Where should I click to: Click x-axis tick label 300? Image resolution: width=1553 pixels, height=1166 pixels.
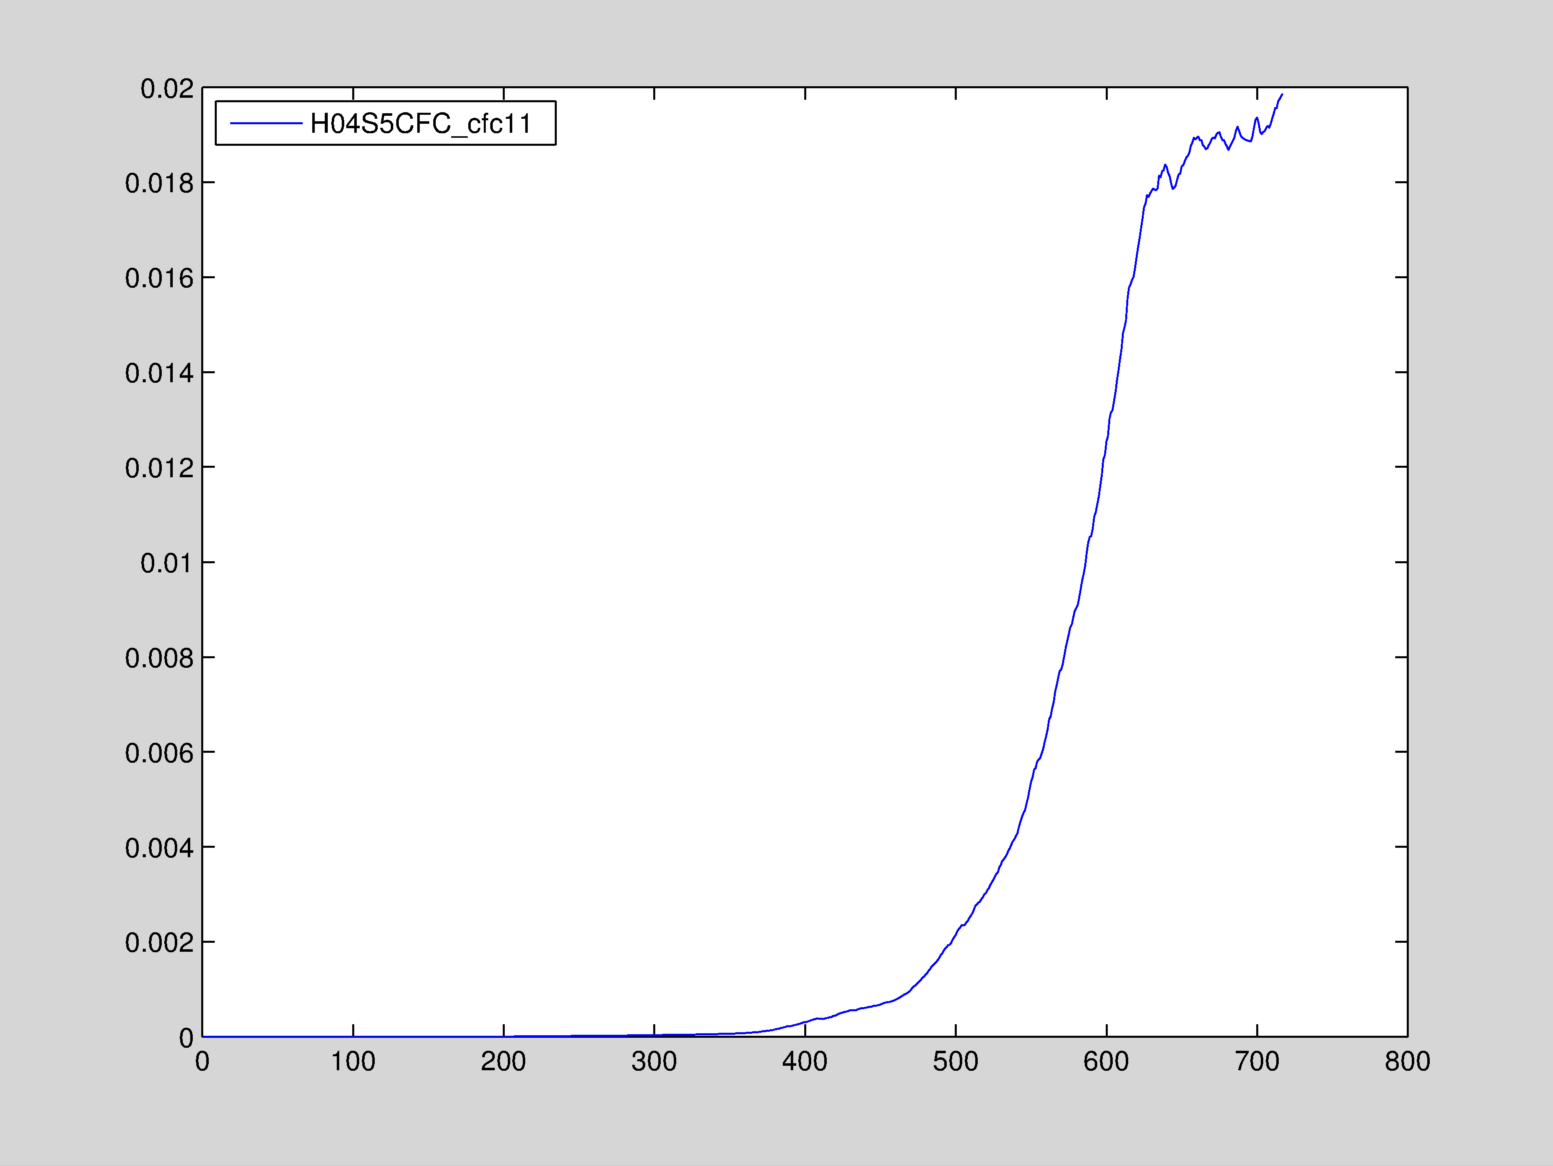point(654,1062)
